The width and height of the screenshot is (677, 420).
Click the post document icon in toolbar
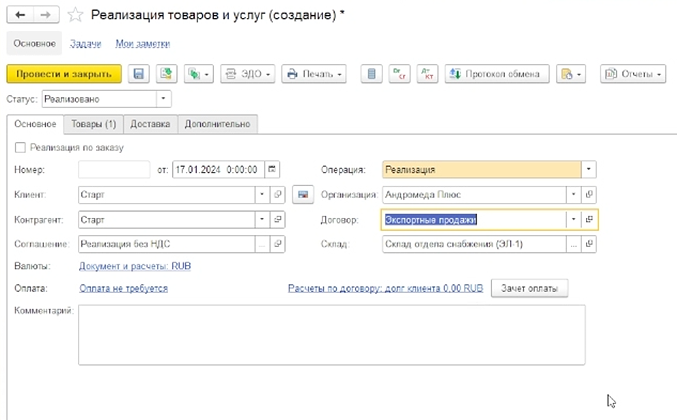tap(165, 74)
